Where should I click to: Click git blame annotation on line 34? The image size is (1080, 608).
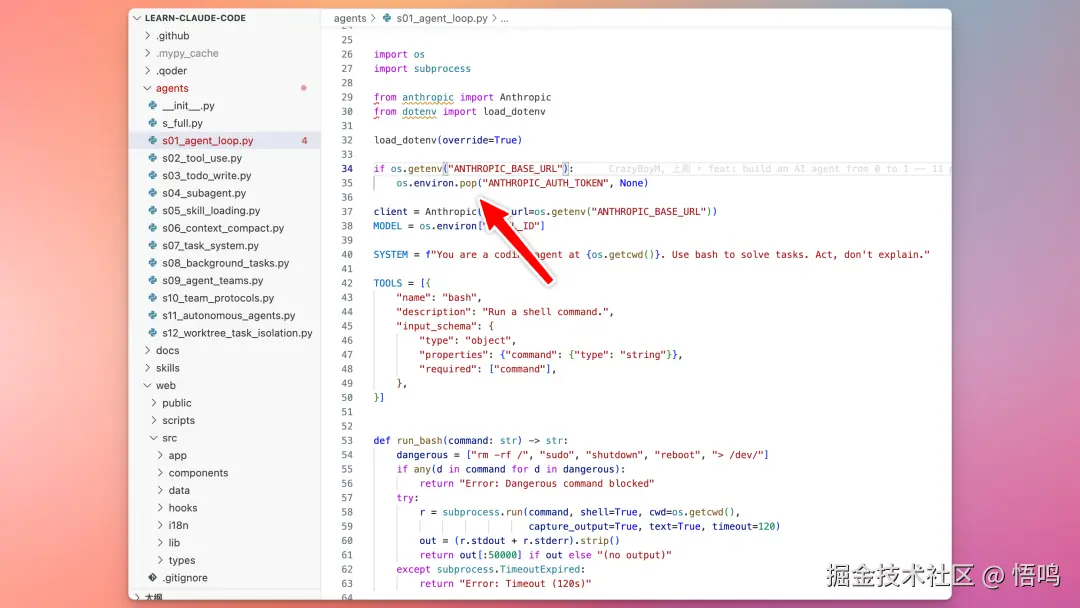pyautogui.click(x=778, y=169)
